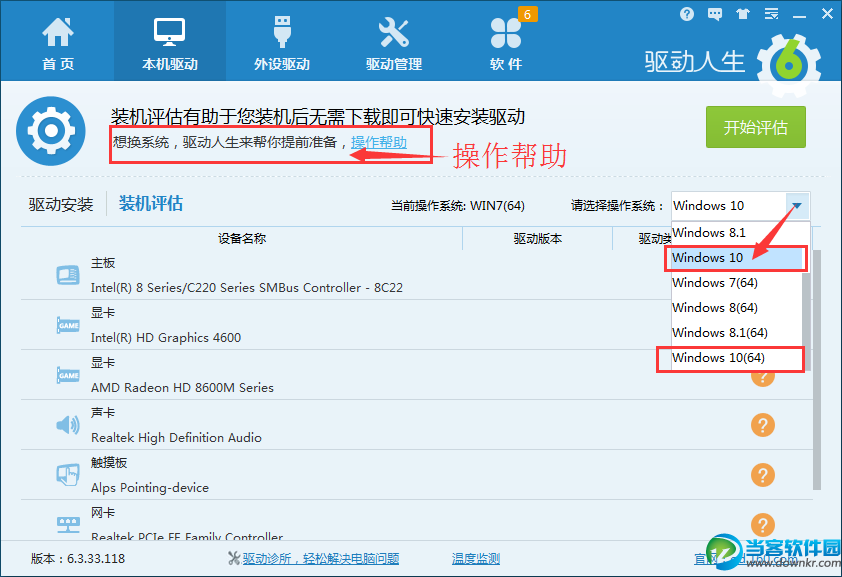Choose Windows 7(64) from the list
Screen dimensions: 842x577
[737, 282]
